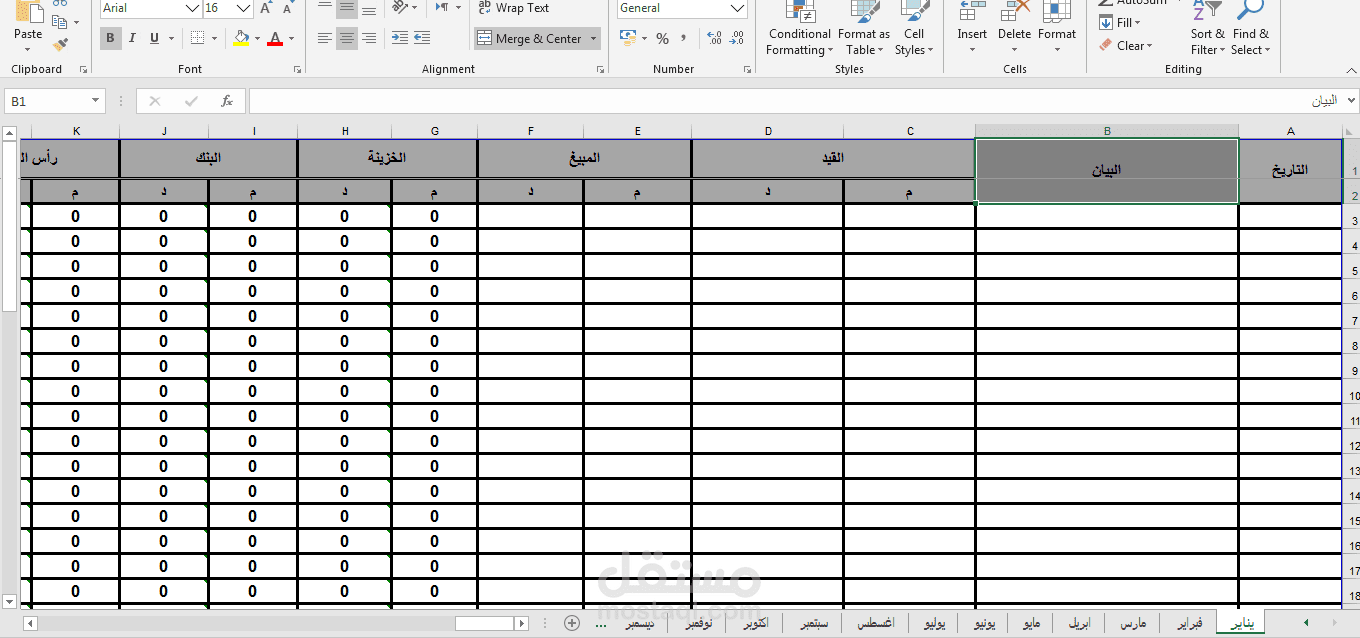Click into the formula bar
Image resolution: width=1360 pixels, height=638 pixels.
pyautogui.click(x=795, y=101)
